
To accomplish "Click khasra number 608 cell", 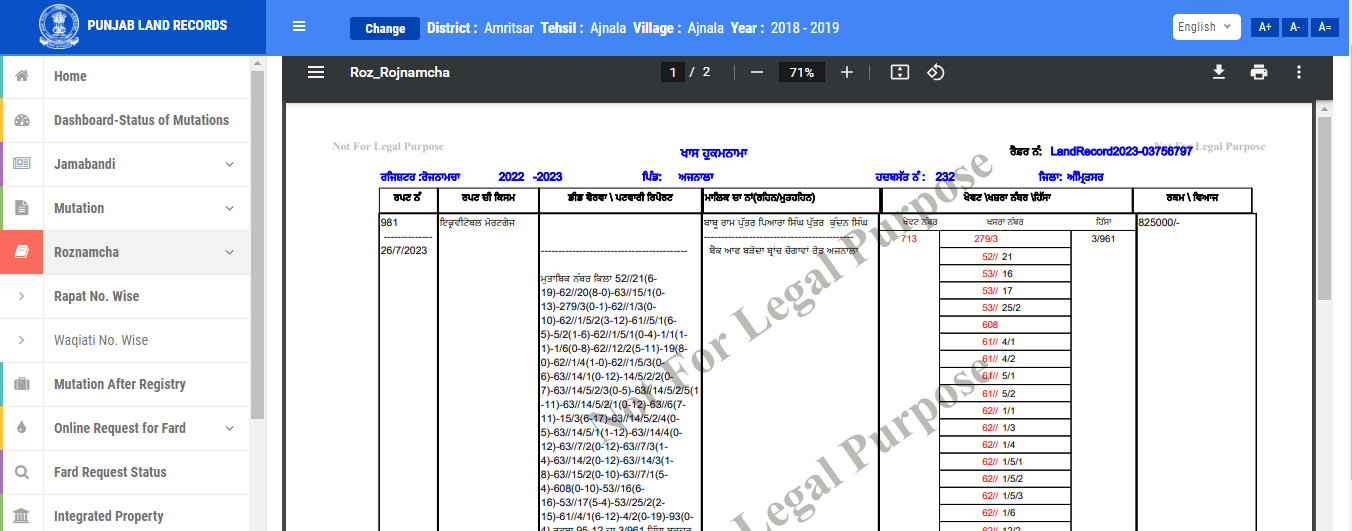I will tap(1004, 324).
